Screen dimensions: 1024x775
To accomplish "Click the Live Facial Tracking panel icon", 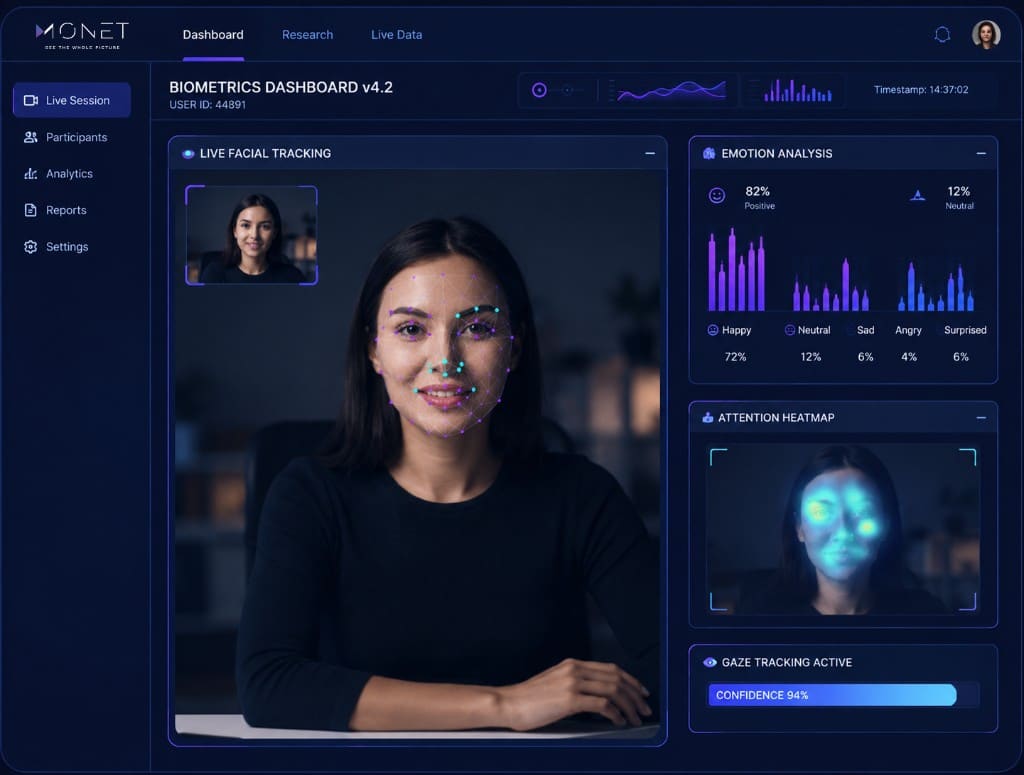I will click(x=188, y=154).
